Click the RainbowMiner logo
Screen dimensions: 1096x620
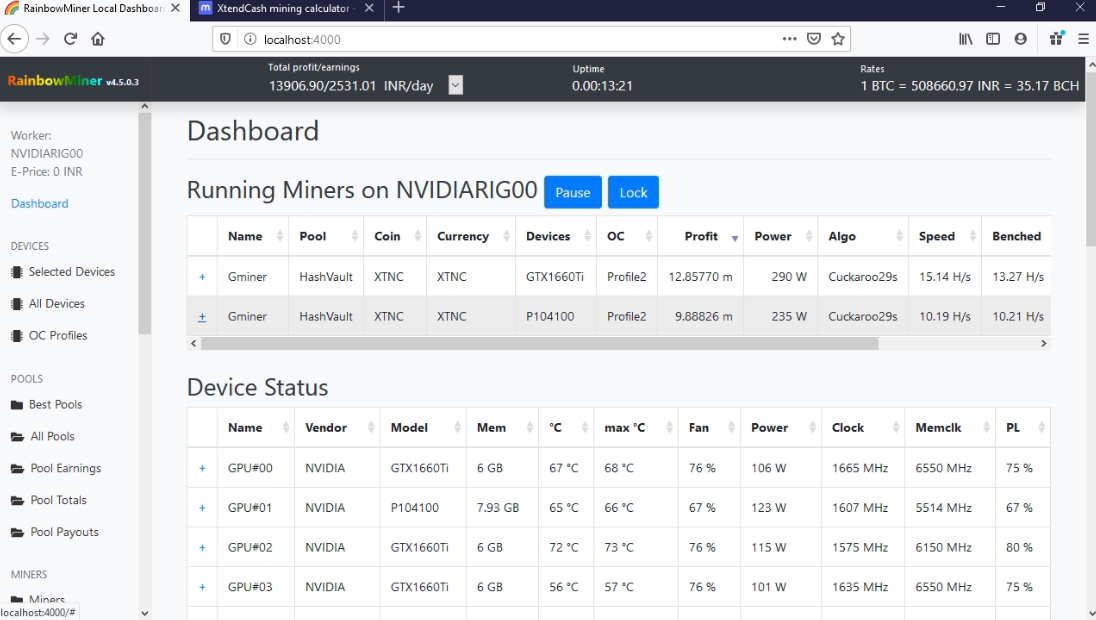coord(73,80)
